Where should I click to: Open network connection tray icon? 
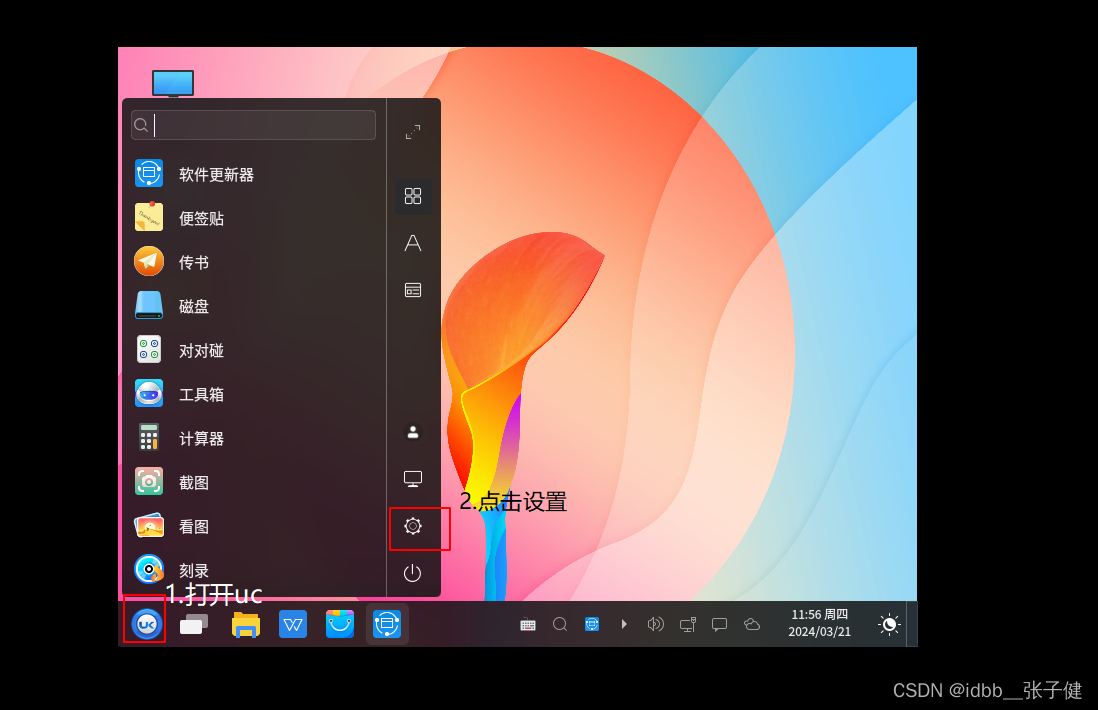[x=688, y=624]
